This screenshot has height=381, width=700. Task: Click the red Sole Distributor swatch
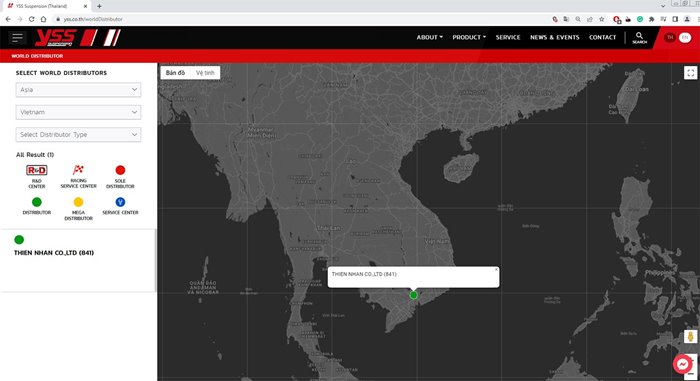point(120,170)
